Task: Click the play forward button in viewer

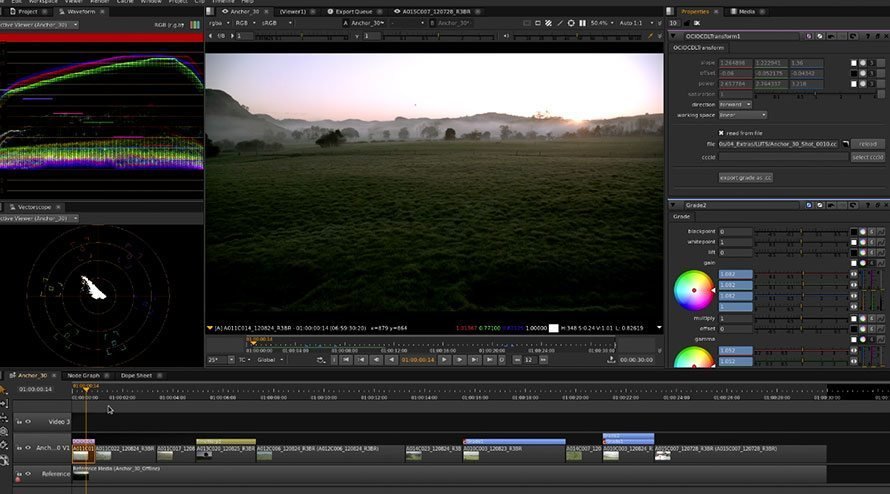Action: (444, 360)
